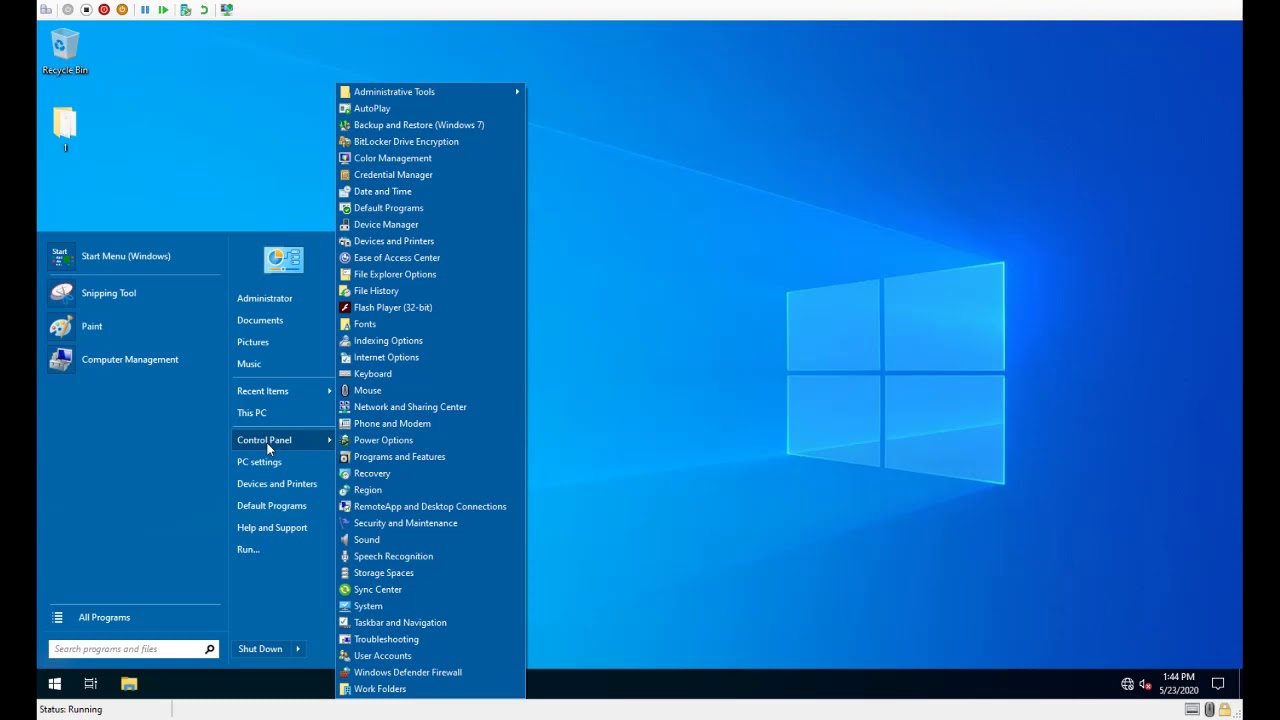
Task: Expand the arrow beside Shut Down
Action: pos(298,649)
